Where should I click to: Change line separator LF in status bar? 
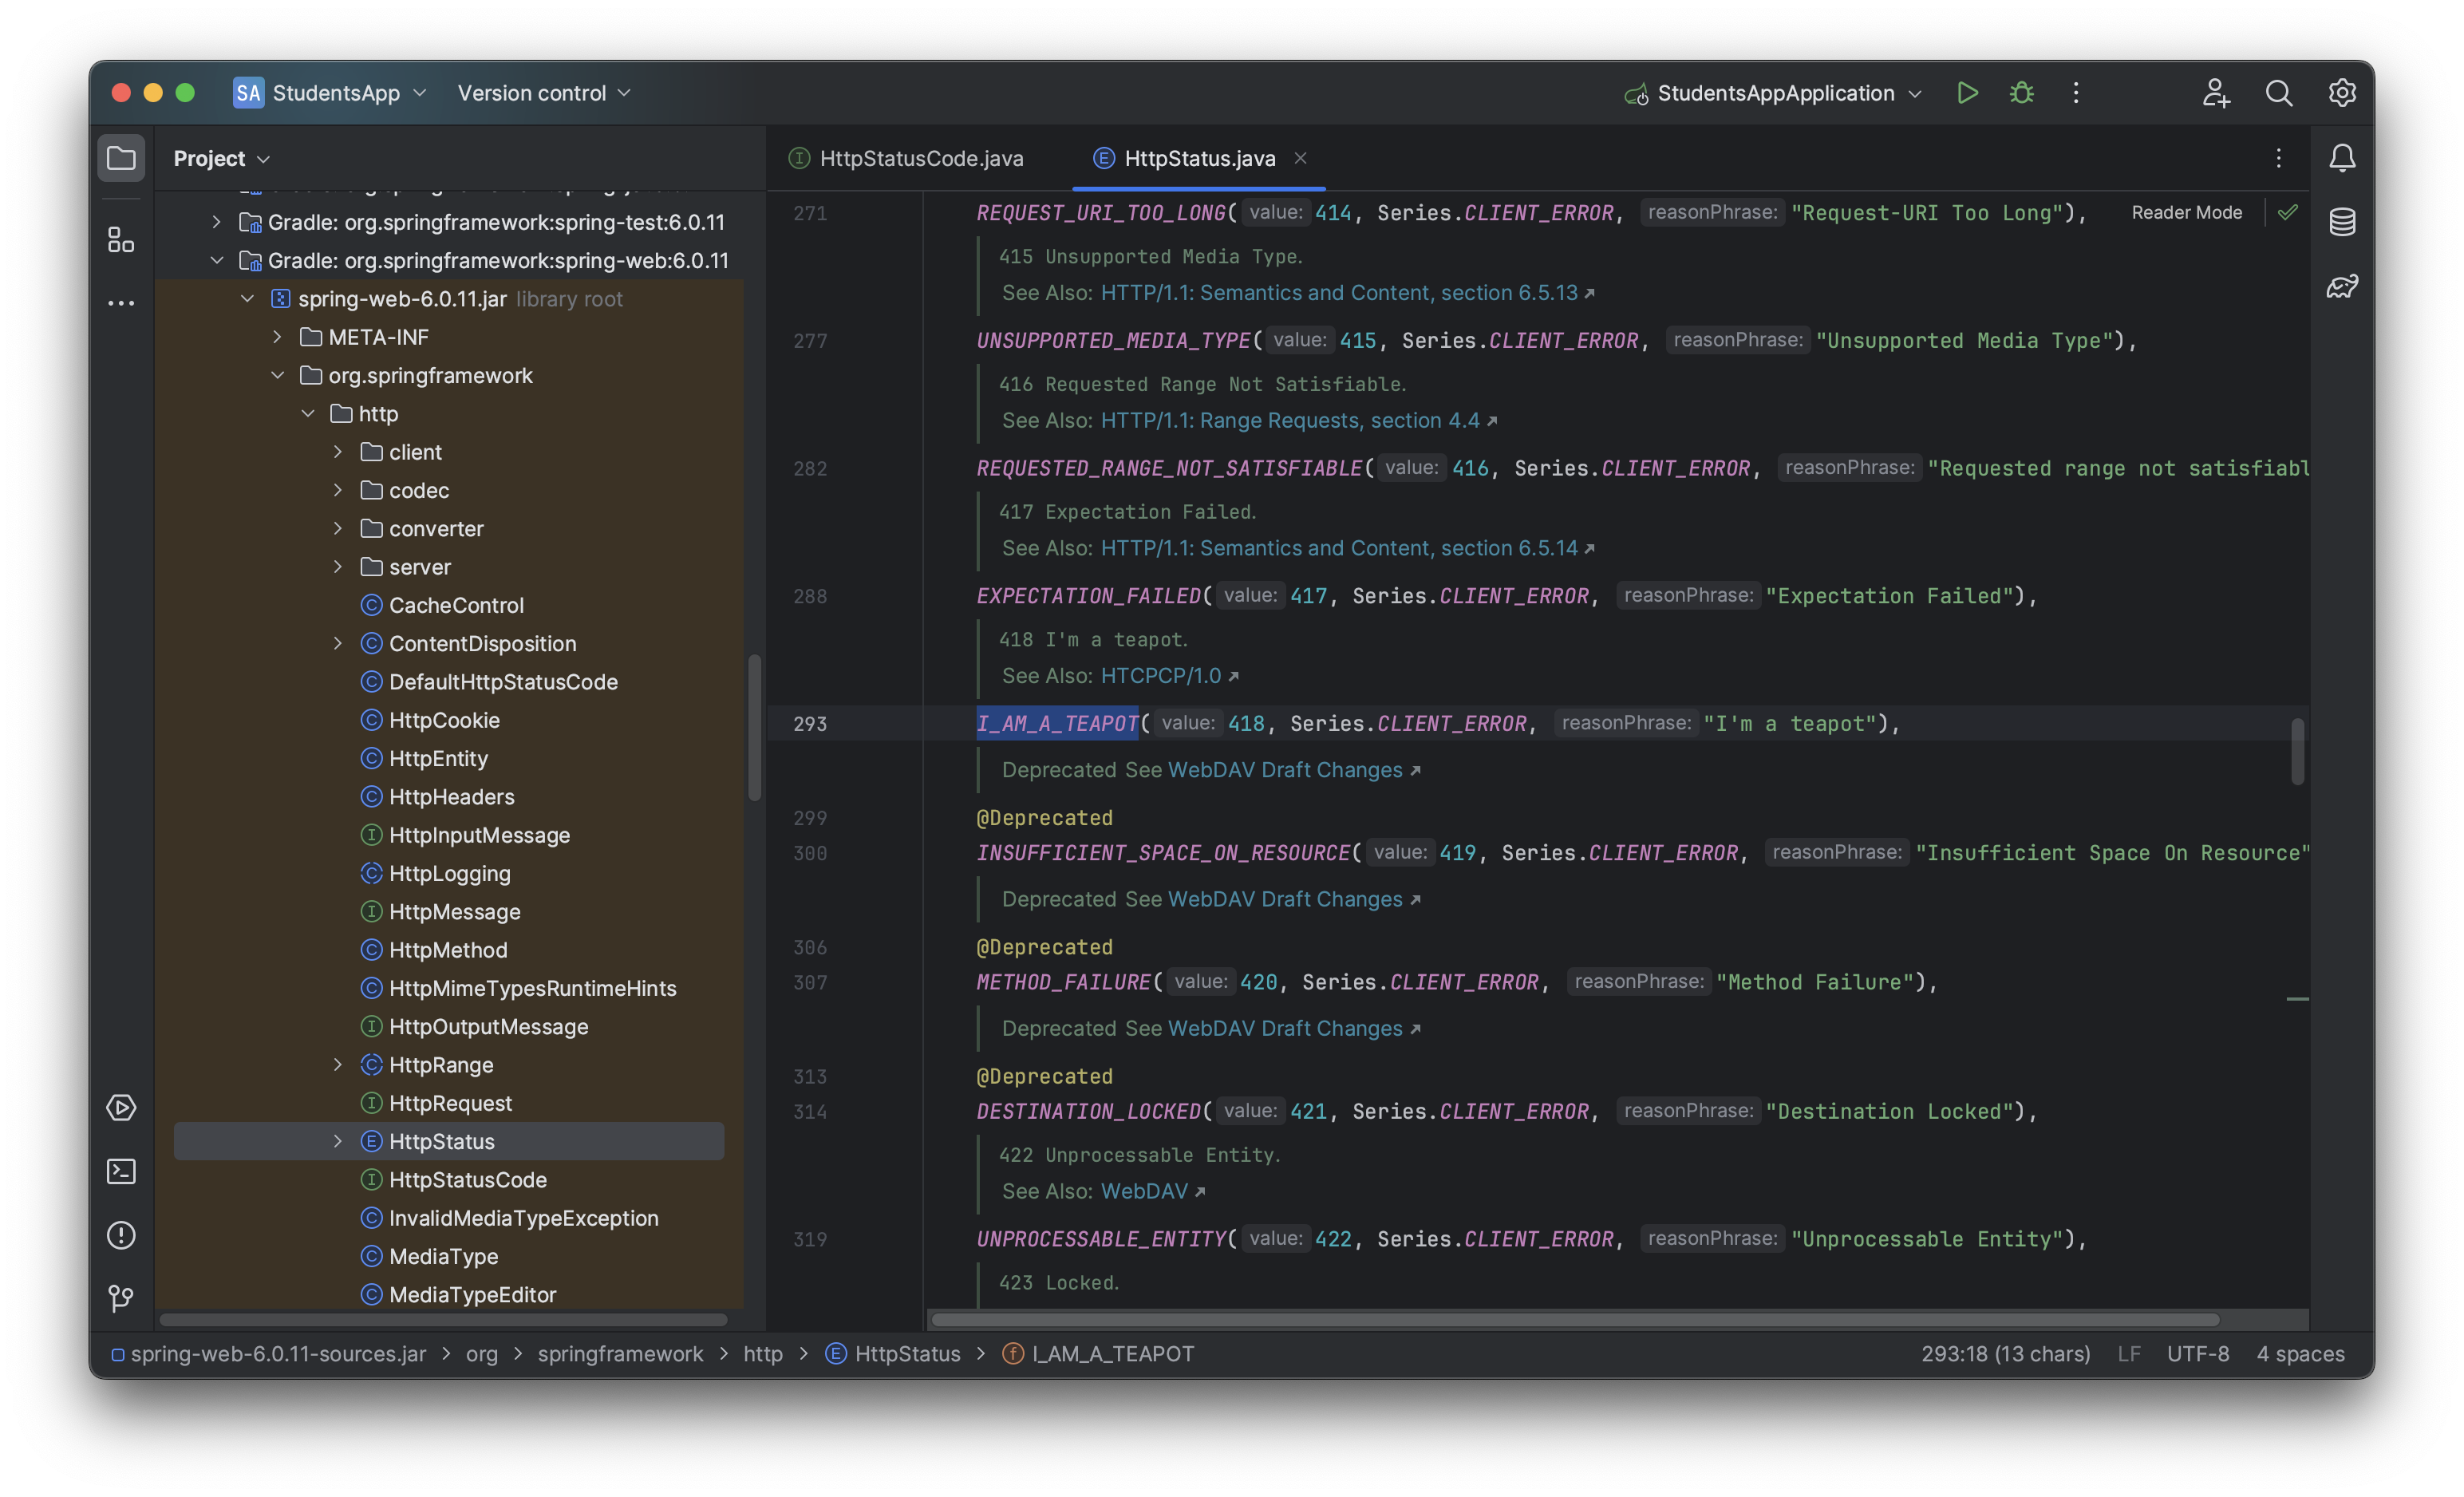pos(2128,1353)
